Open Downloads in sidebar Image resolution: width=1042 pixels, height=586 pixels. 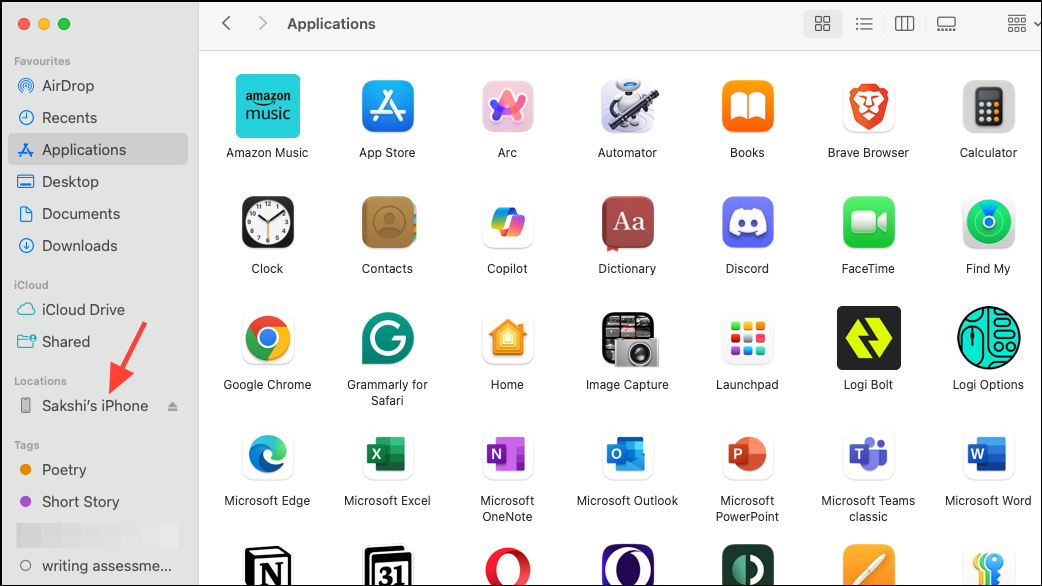tap(98, 245)
